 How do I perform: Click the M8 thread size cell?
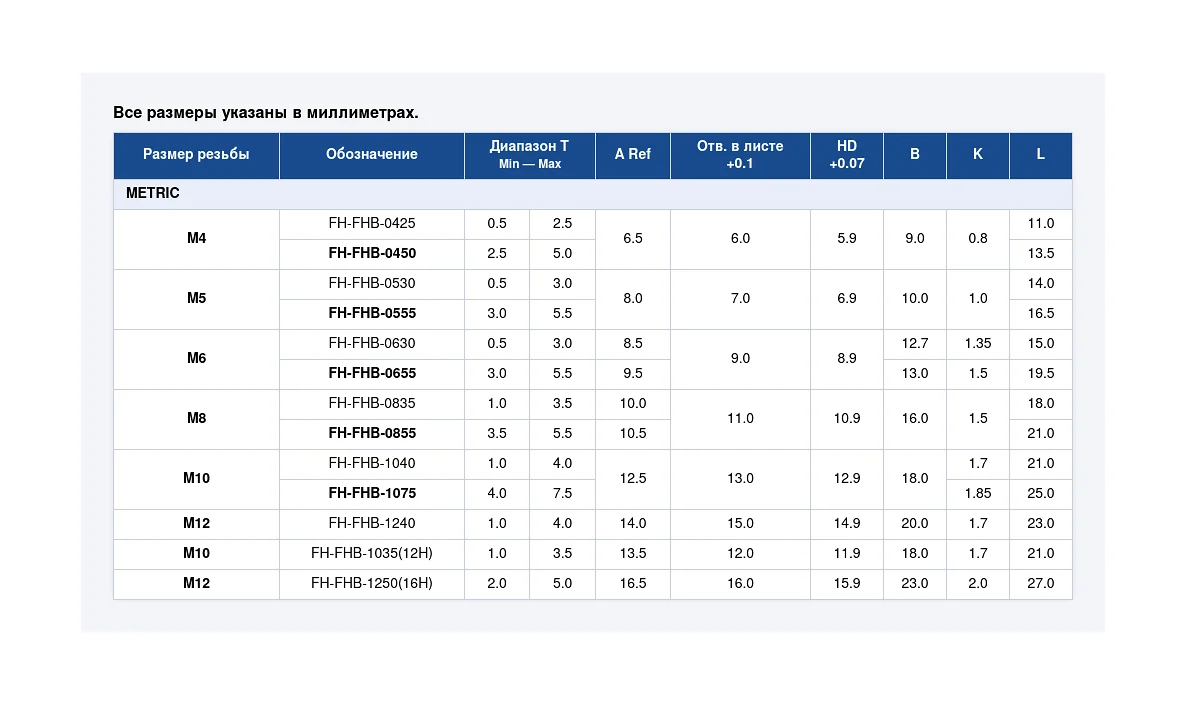pos(196,419)
